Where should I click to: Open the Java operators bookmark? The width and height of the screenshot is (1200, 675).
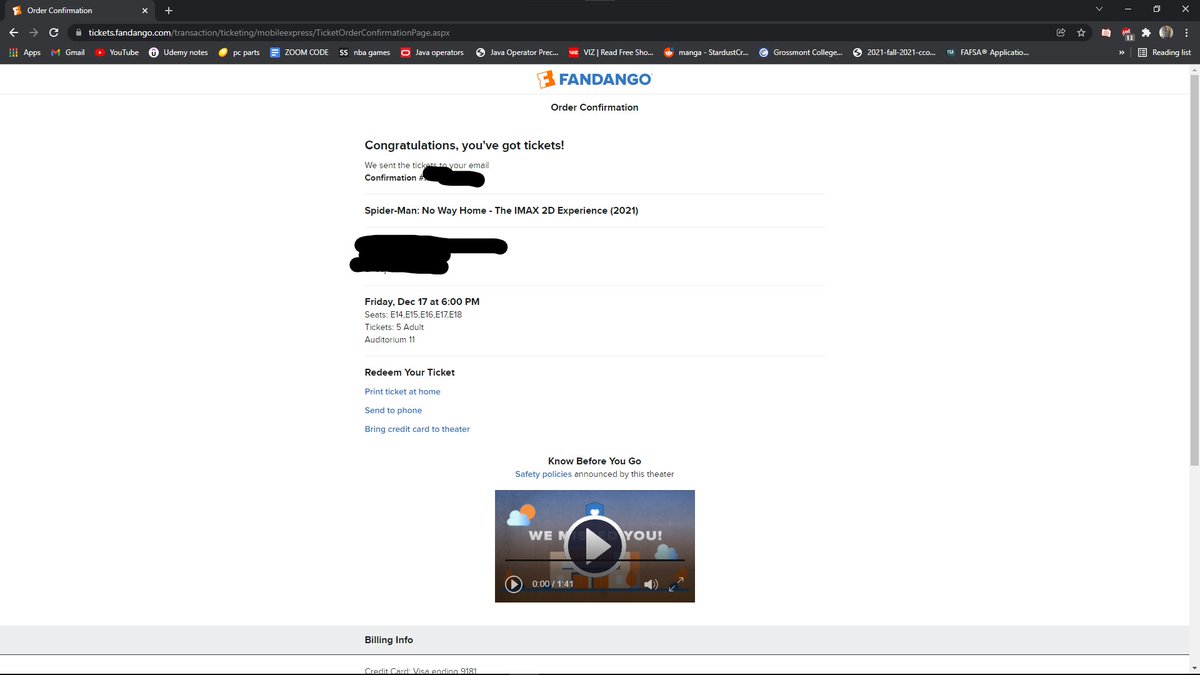tap(432, 52)
